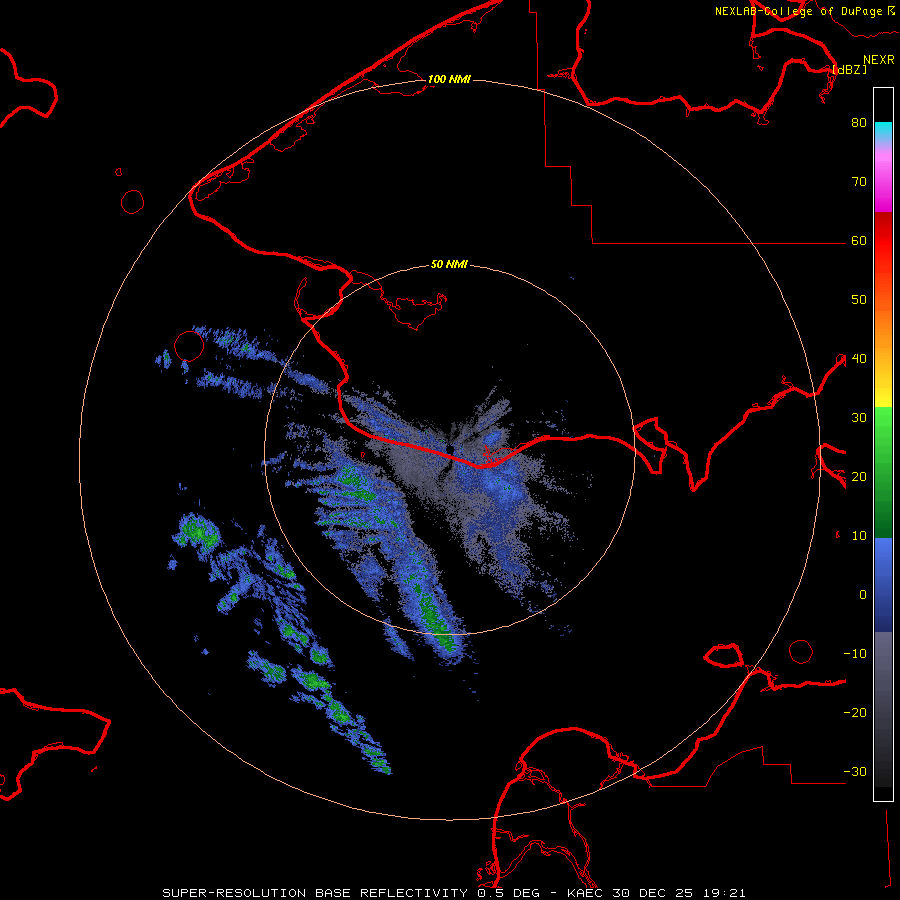Click the "0.5 DEG" elevation text
The width and height of the screenshot is (900, 900).
510,893
